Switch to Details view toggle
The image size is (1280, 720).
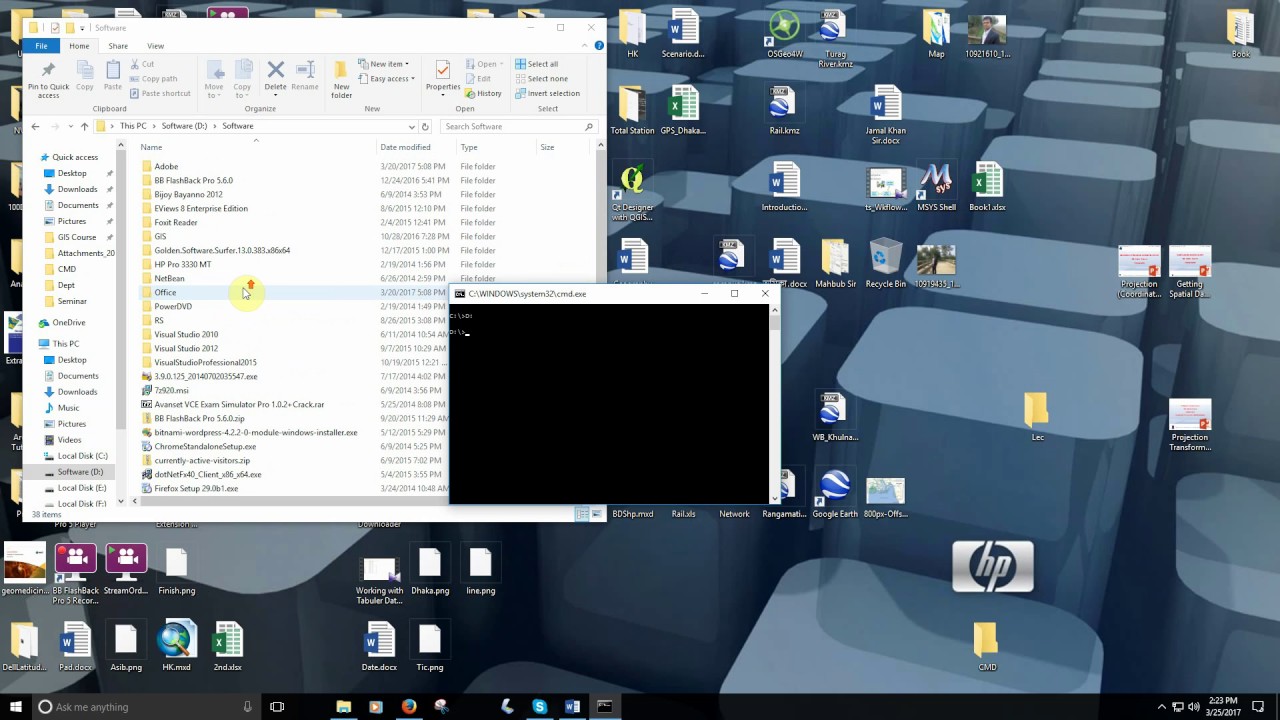582,514
